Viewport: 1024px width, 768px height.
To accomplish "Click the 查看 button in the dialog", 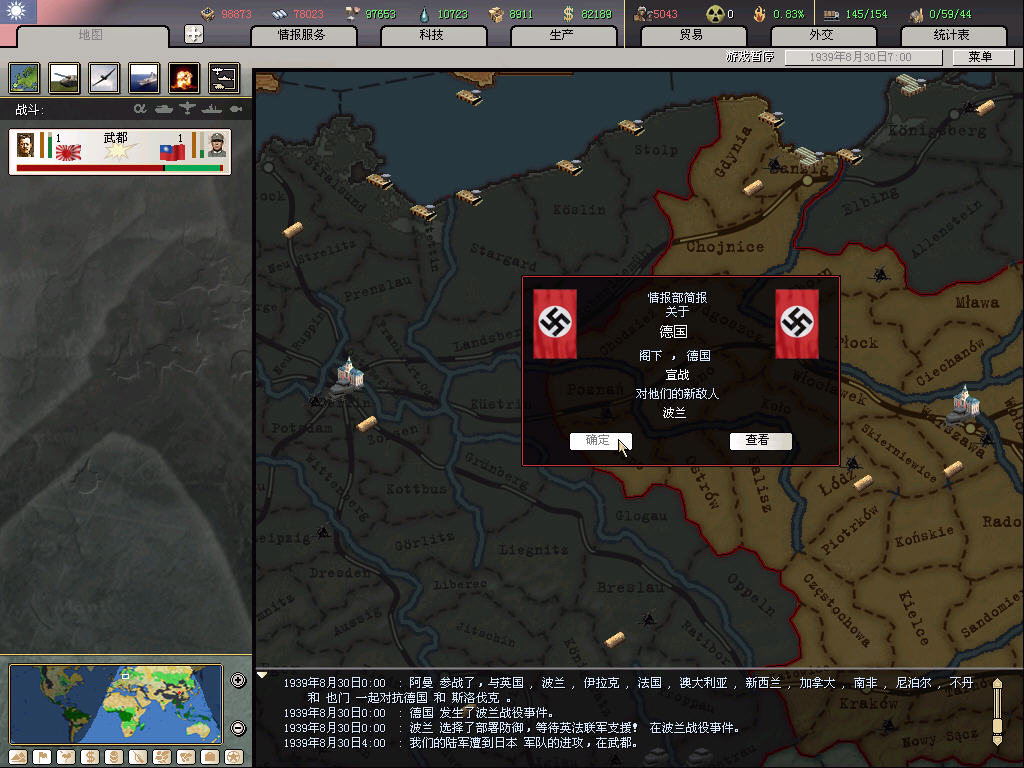I will tap(760, 441).
